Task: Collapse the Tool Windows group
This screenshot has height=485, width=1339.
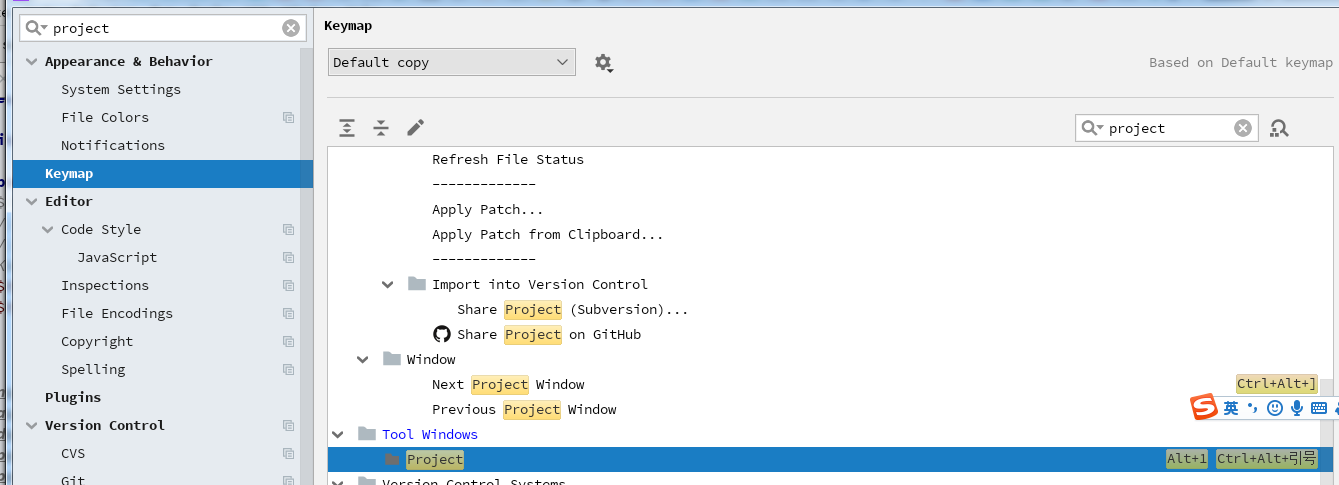Action: click(x=338, y=434)
